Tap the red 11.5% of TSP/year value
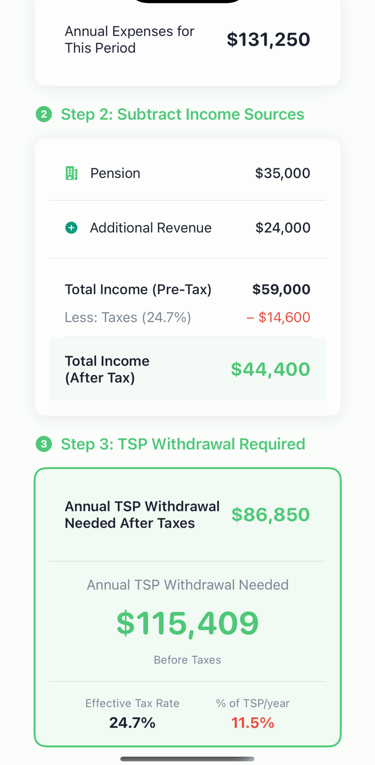 253,723
